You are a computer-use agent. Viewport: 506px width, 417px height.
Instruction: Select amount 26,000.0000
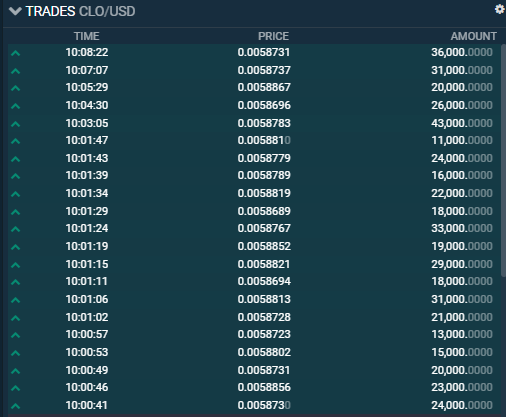point(462,105)
